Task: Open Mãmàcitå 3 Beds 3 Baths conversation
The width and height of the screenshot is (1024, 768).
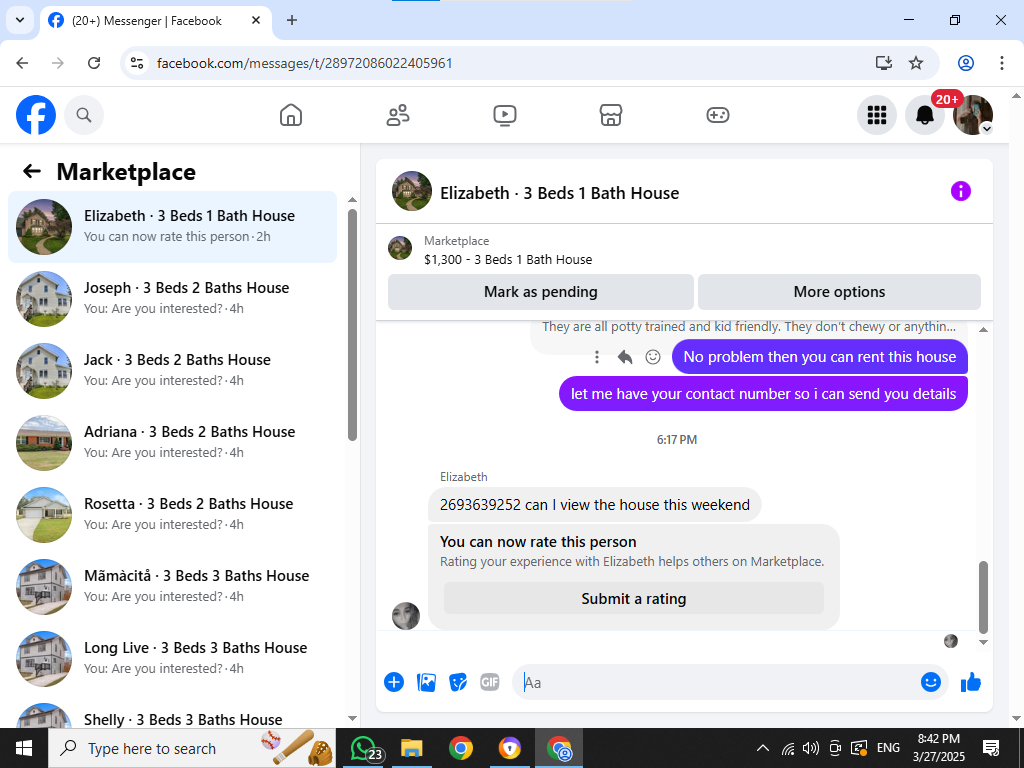Action: 172,586
